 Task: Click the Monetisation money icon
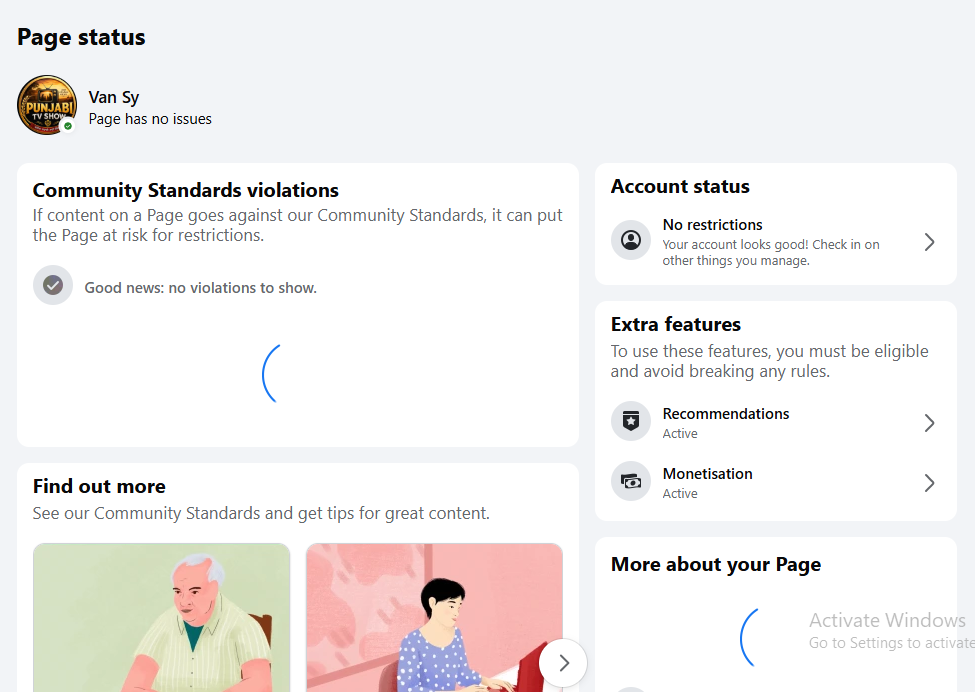(x=631, y=481)
